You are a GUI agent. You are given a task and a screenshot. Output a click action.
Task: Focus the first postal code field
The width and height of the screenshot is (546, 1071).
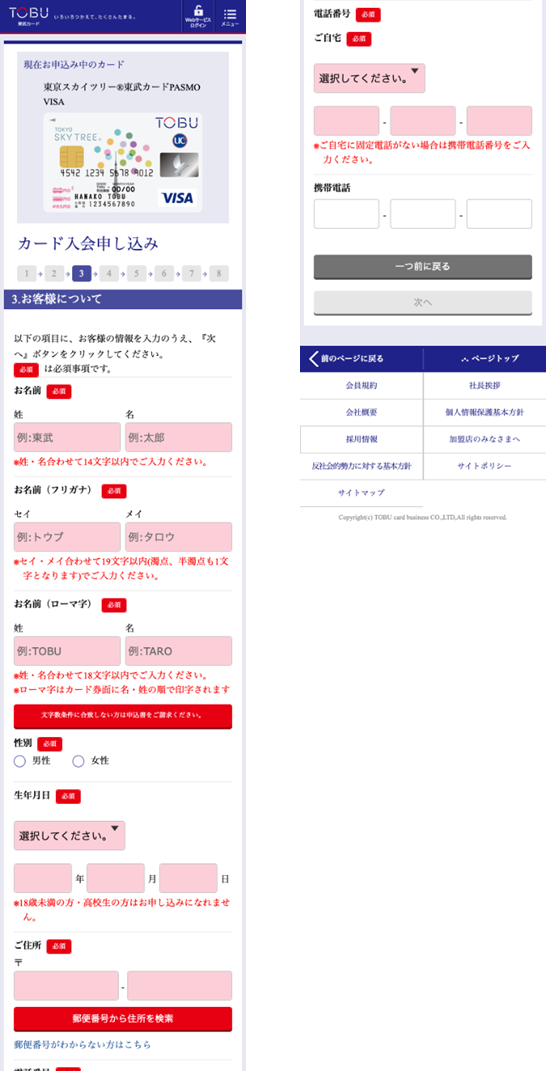66,986
